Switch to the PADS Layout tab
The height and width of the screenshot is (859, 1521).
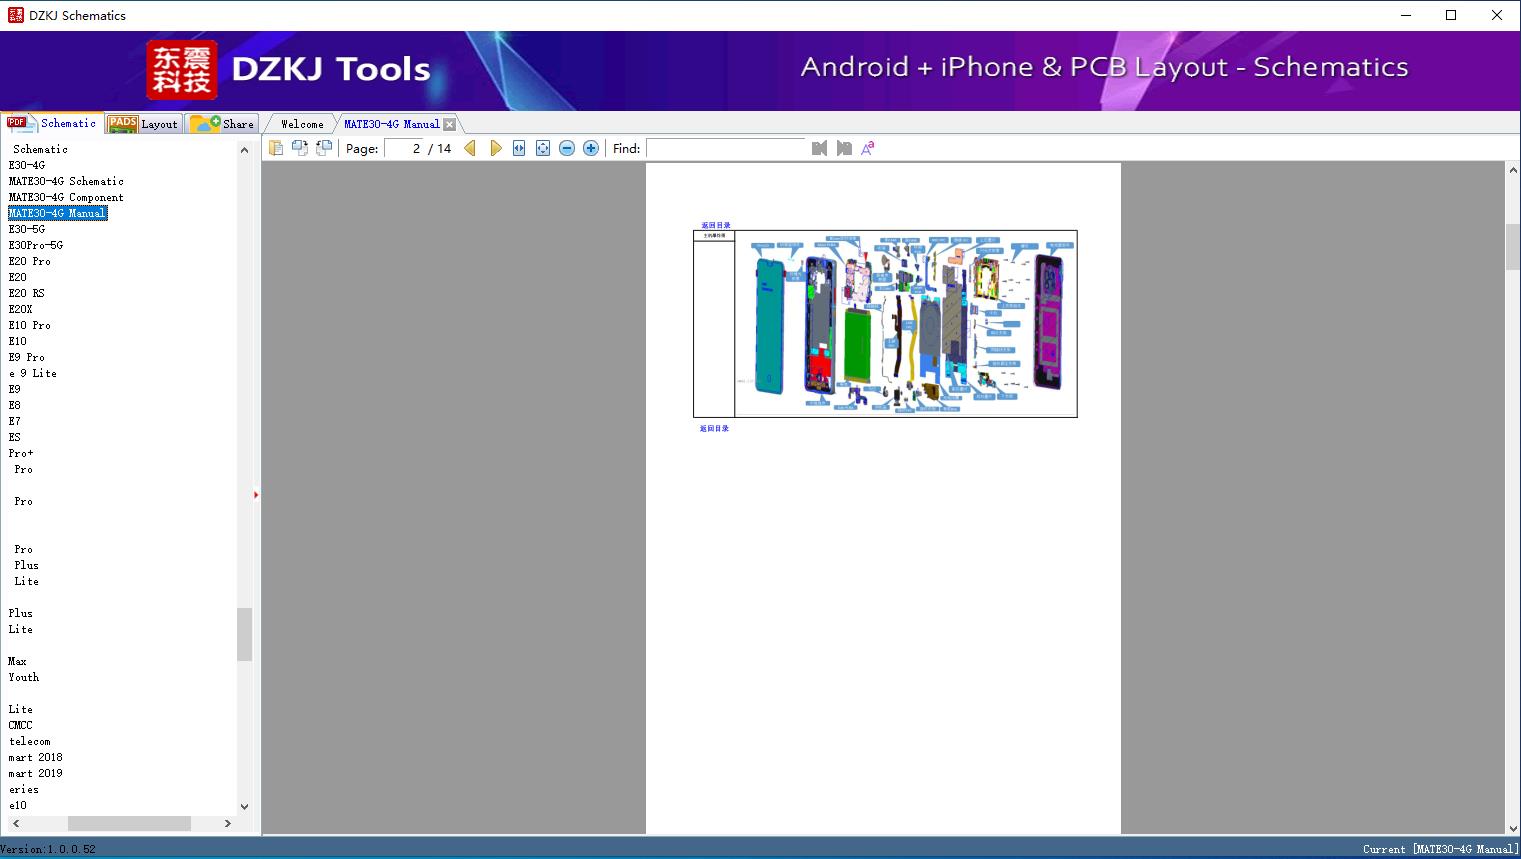144,124
